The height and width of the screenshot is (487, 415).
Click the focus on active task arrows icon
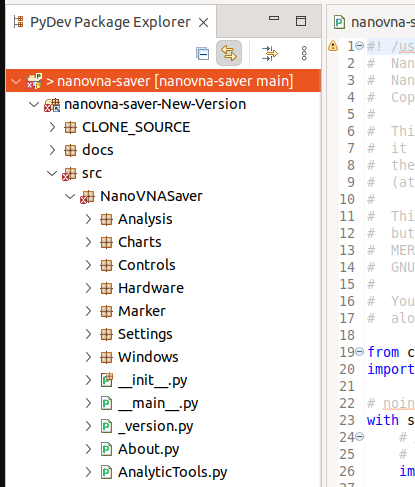[x=270, y=53]
